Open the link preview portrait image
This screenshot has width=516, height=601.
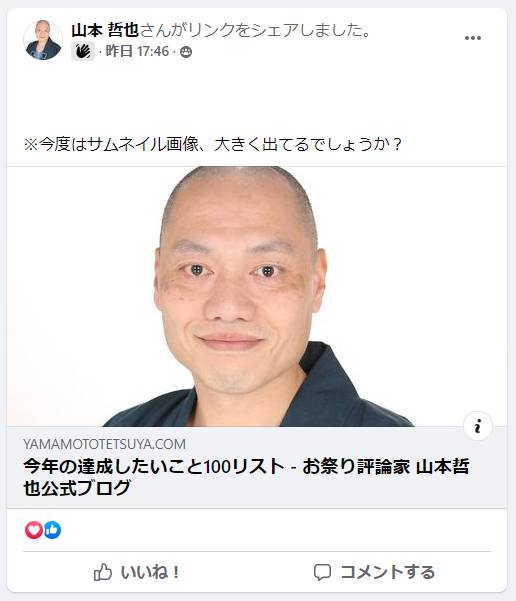(257, 296)
